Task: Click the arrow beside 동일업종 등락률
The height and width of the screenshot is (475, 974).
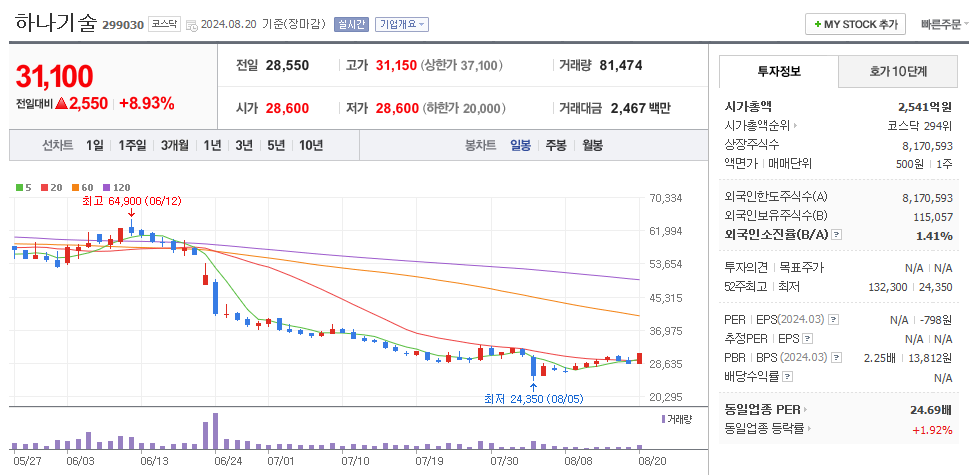Action: 811,429
